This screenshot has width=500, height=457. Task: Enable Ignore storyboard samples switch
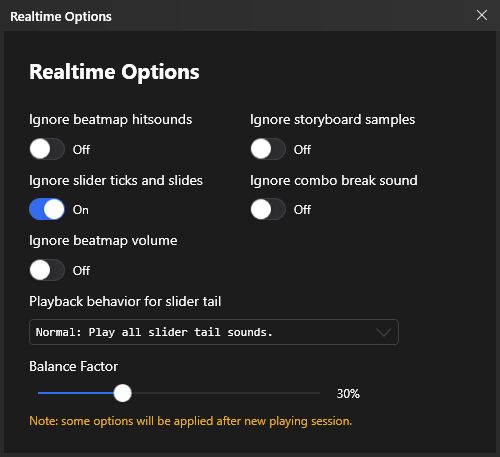click(x=268, y=149)
